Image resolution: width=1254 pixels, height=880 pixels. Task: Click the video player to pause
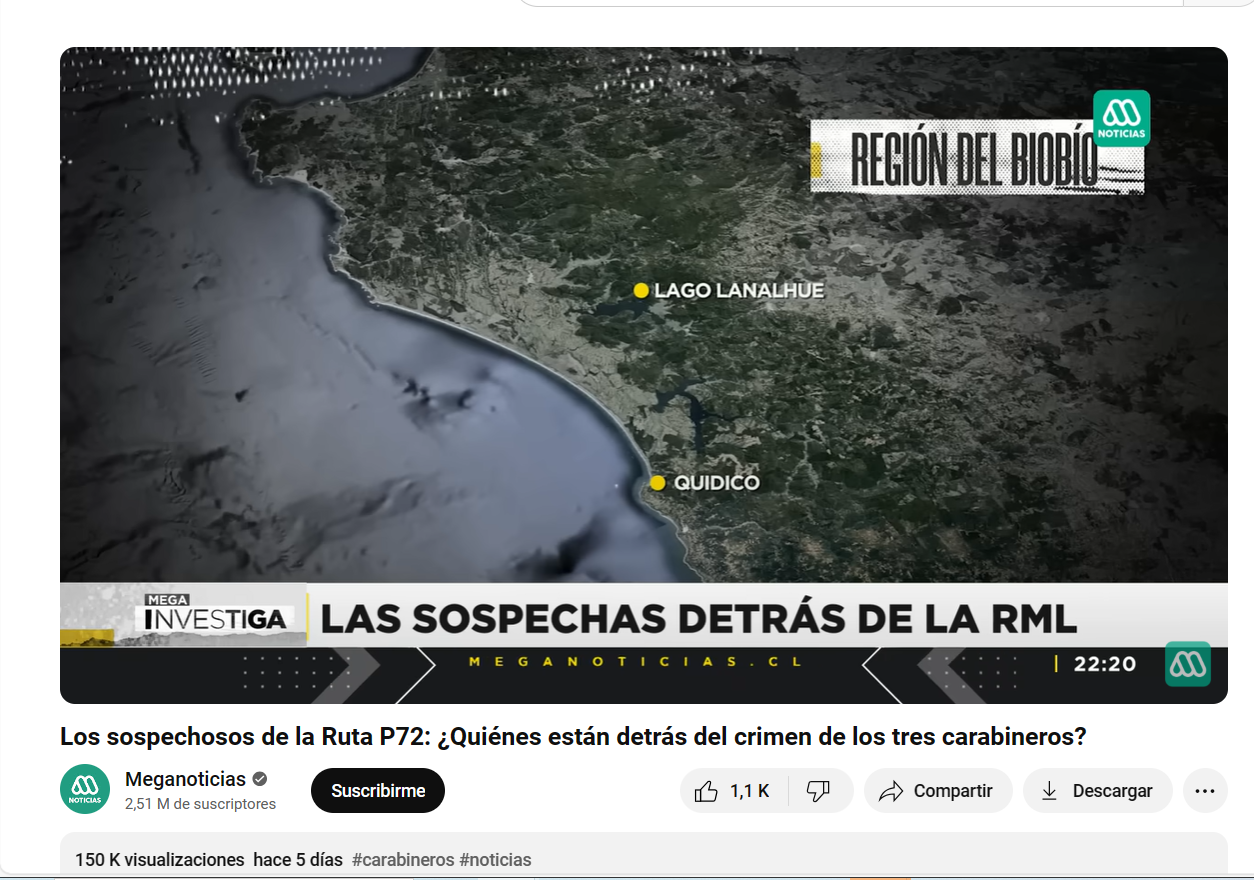[644, 375]
